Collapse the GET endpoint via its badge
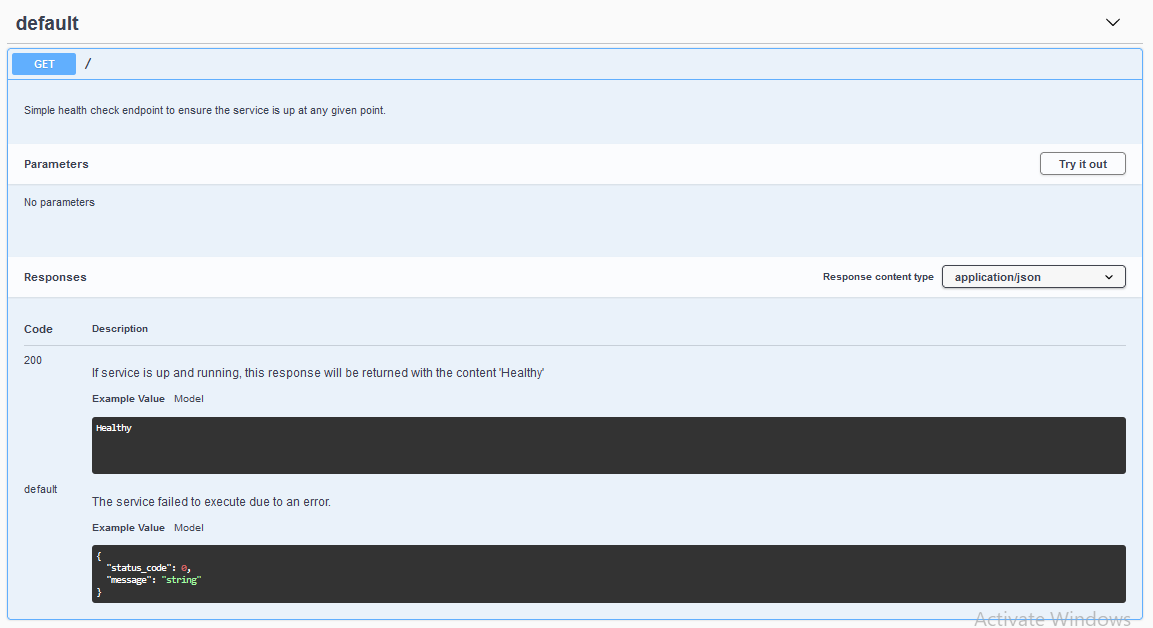Image resolution: width=1153 pixels, height=628 pixels. coord(44,64)
